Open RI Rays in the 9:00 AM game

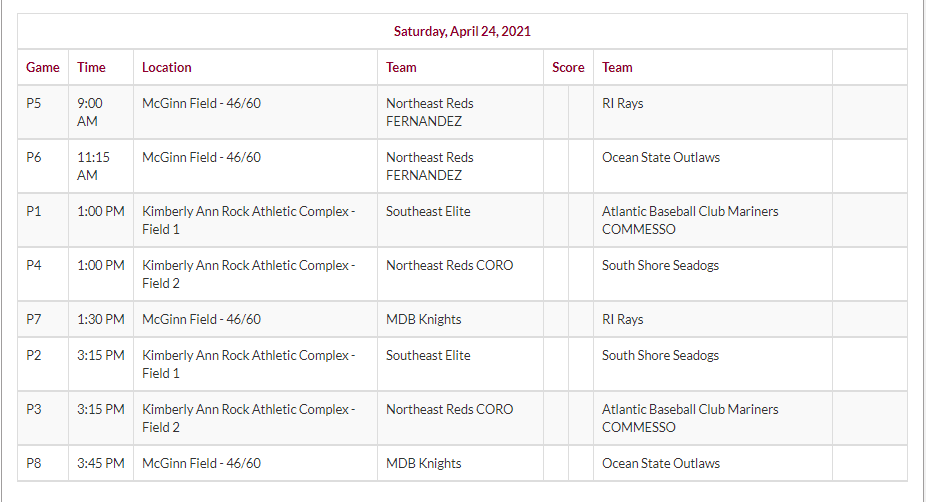point(622,103)
